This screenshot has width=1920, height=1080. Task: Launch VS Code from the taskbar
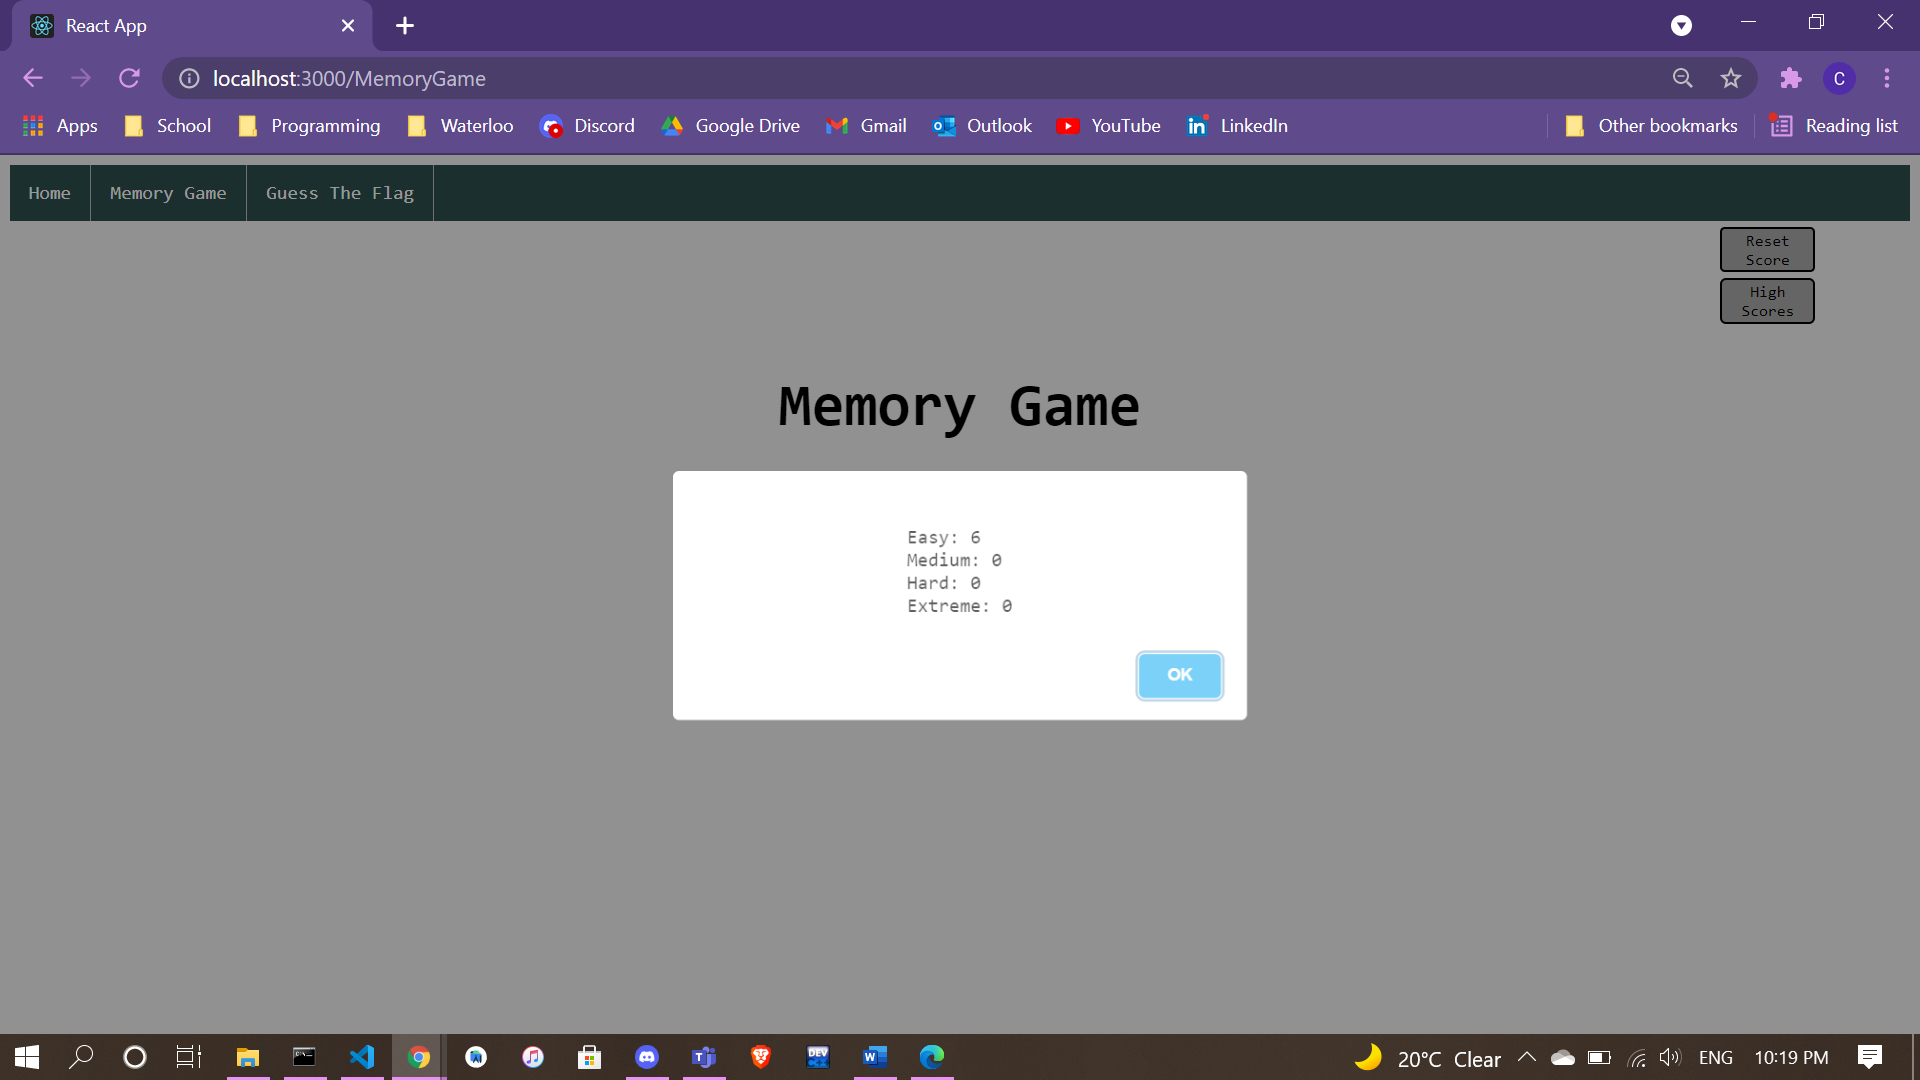362,1057
